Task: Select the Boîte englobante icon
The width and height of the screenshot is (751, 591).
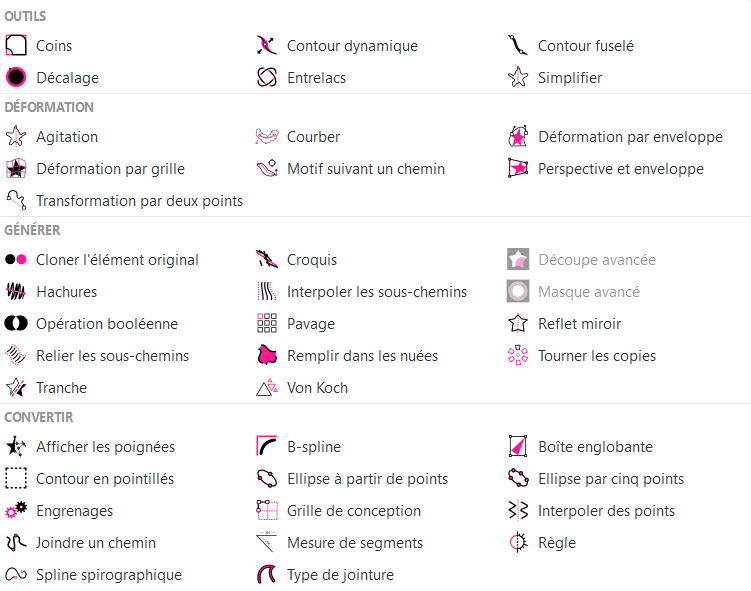Action: click(518, 447)
